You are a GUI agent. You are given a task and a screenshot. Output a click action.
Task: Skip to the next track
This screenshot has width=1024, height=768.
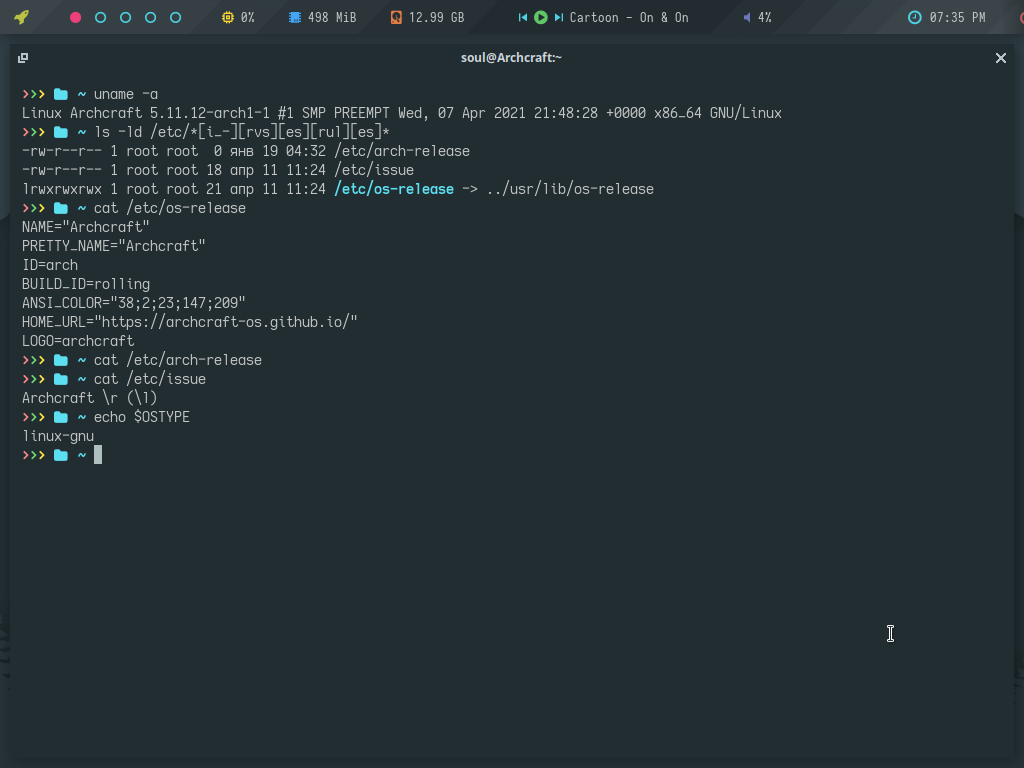point(558,18)
